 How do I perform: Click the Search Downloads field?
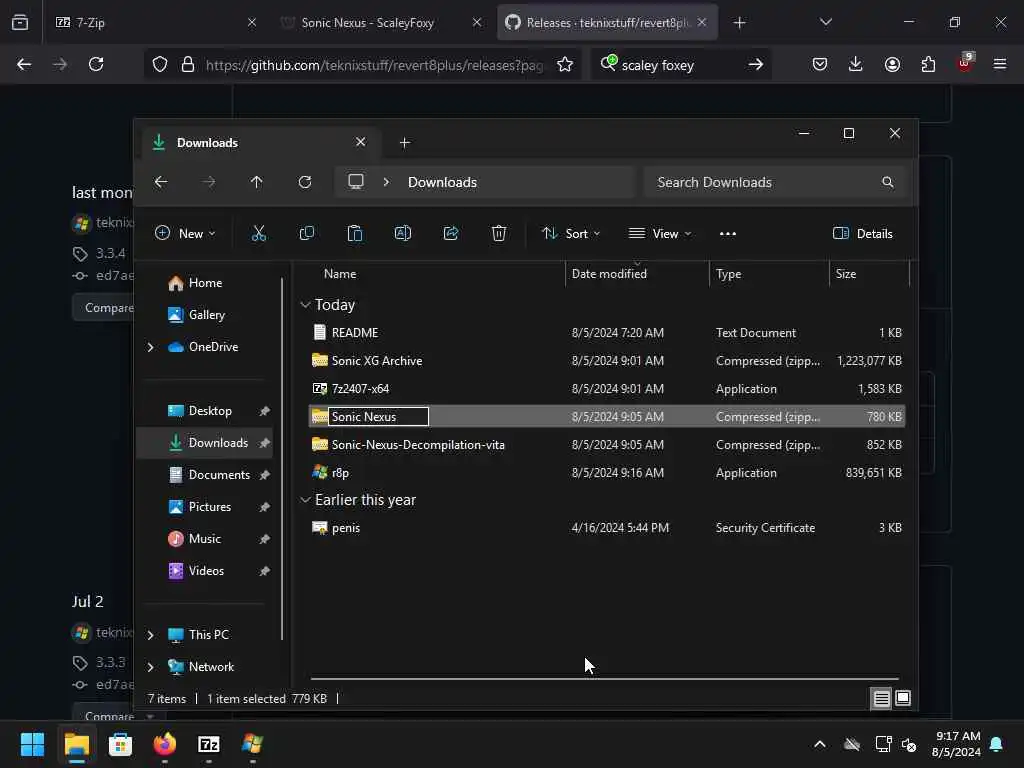pyautogui.click(x=775, y=182)
